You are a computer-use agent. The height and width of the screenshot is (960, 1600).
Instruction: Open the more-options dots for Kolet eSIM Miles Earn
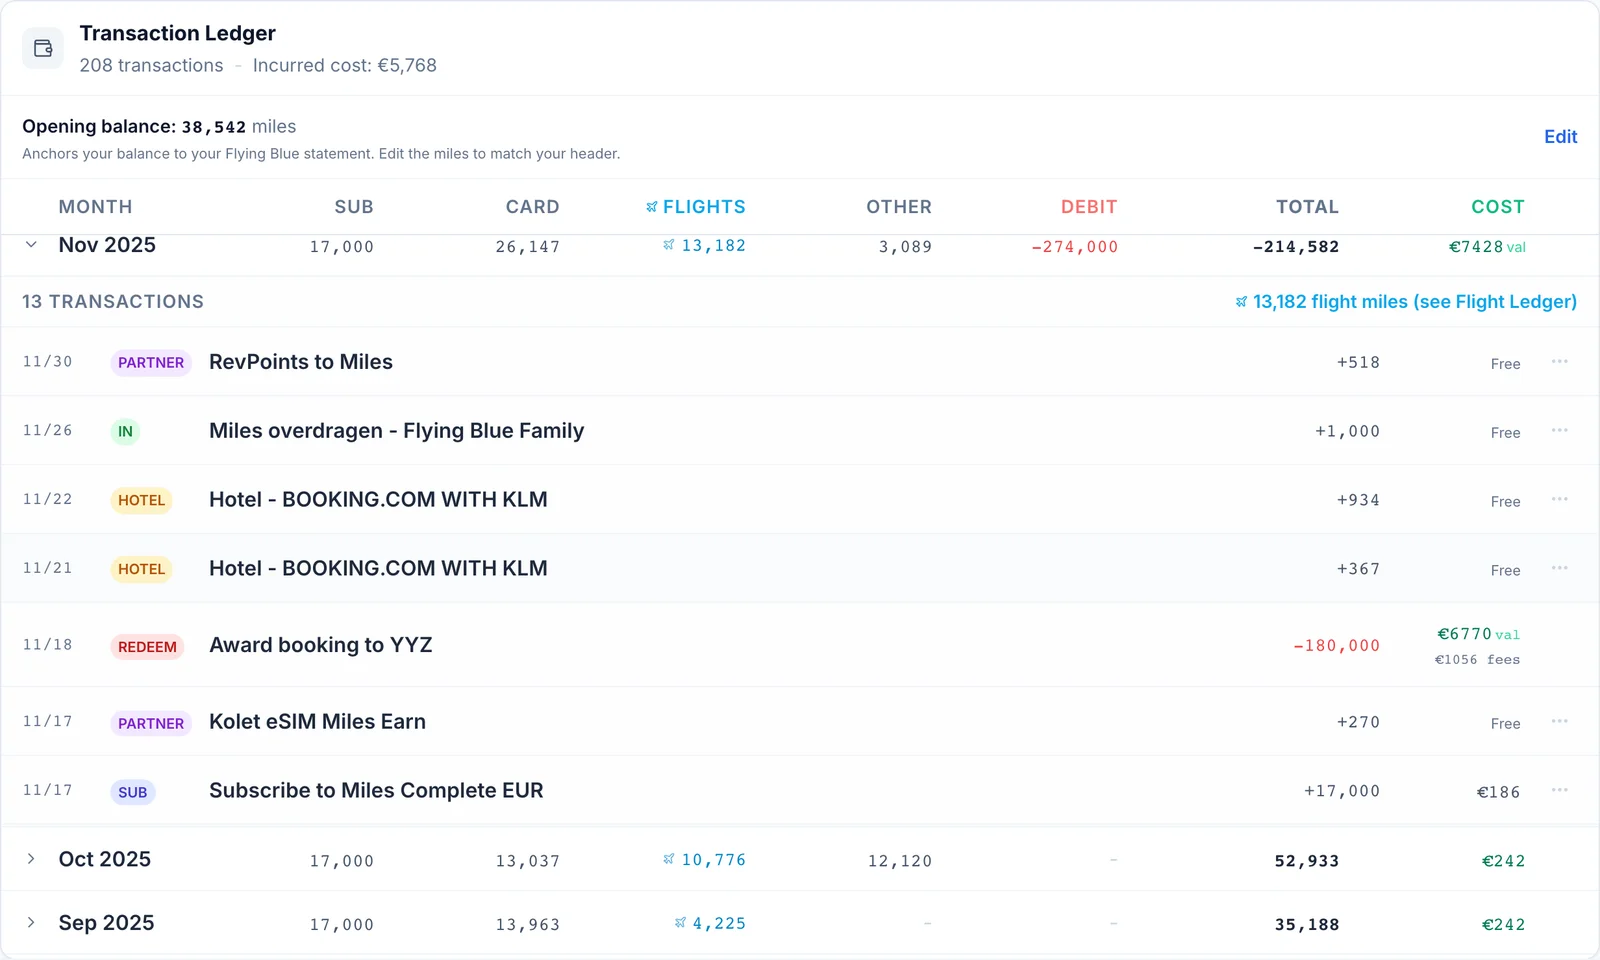point(1559,721)
